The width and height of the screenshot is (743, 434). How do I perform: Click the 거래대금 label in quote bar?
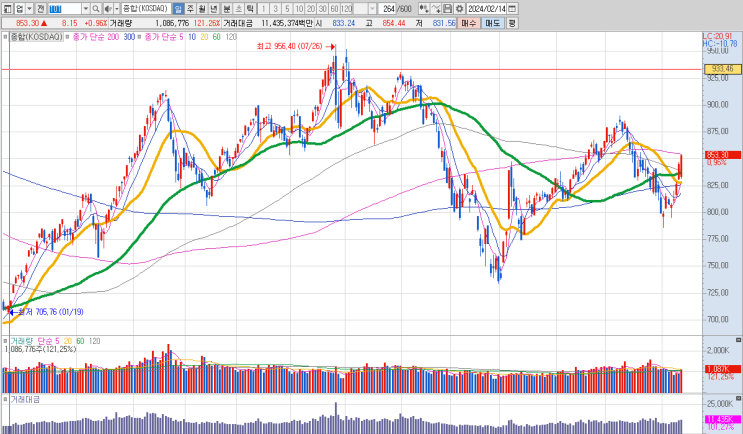[x=238, y=23]
